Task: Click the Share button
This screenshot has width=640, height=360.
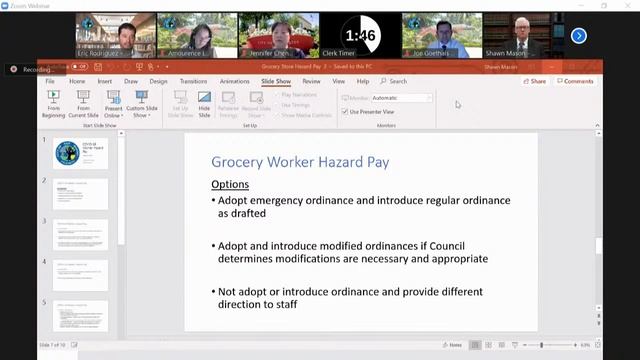Action: click(534, 81)
